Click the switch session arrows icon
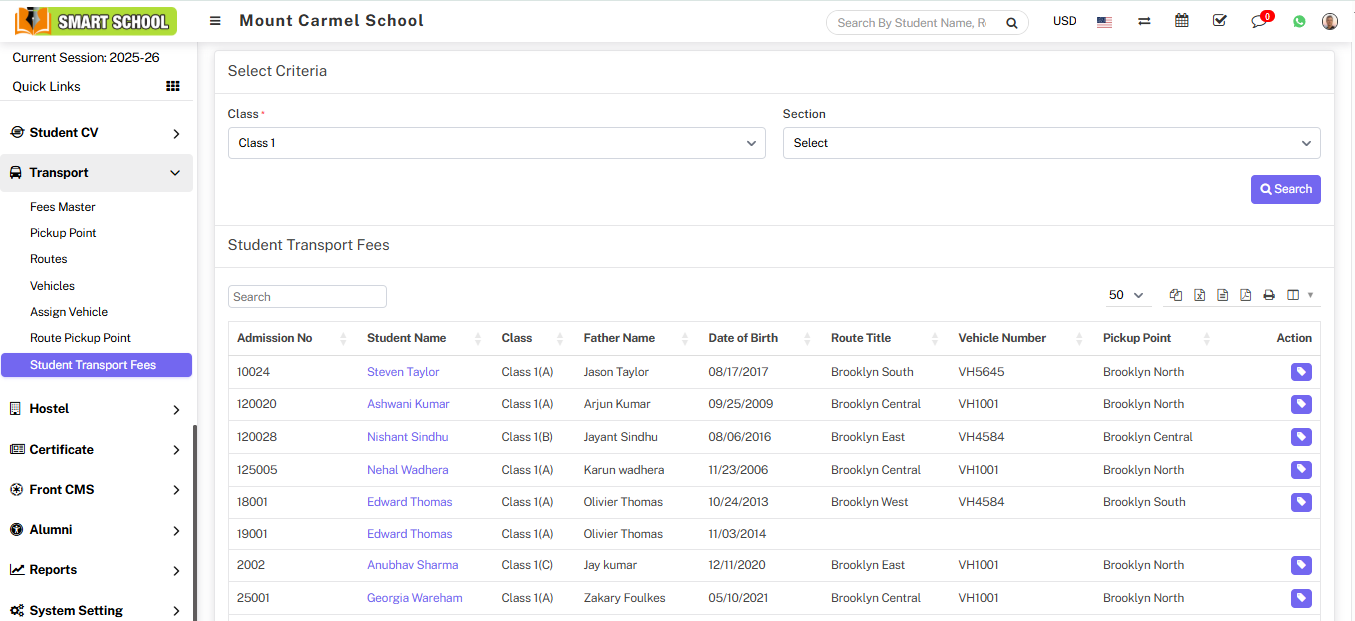 [x=1144, y=21]
